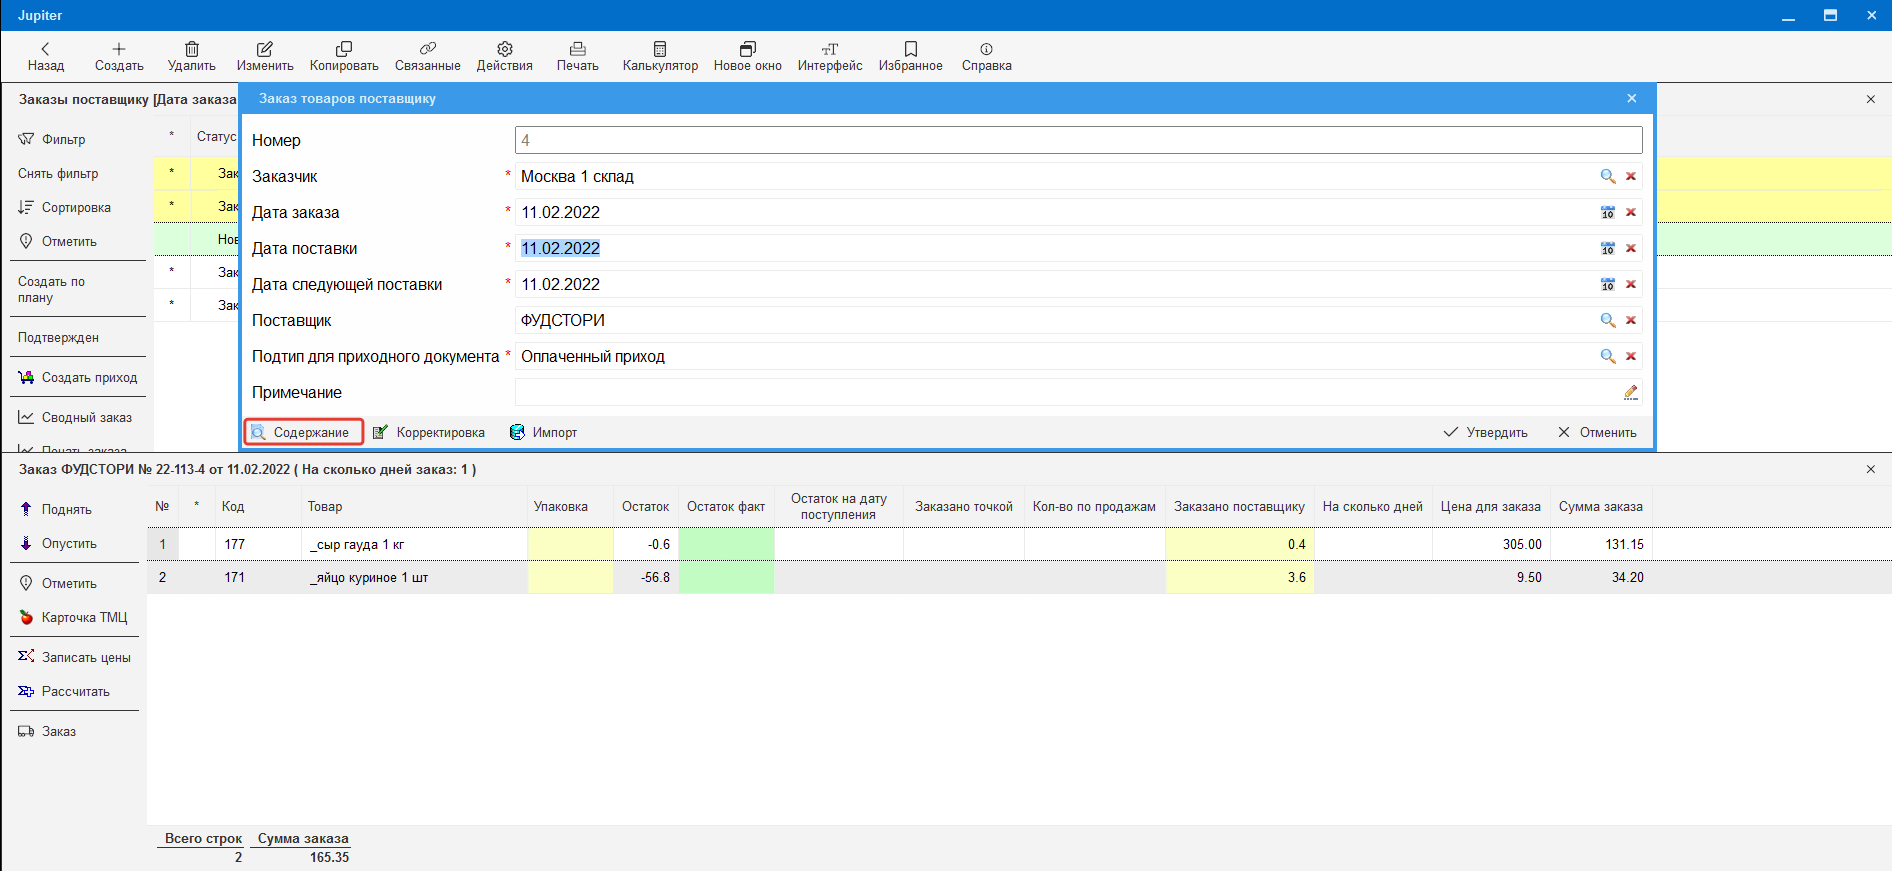Open Сортировка in the sidebar
The width and height of the screenshot is (1892, 871).
[65, 207]
